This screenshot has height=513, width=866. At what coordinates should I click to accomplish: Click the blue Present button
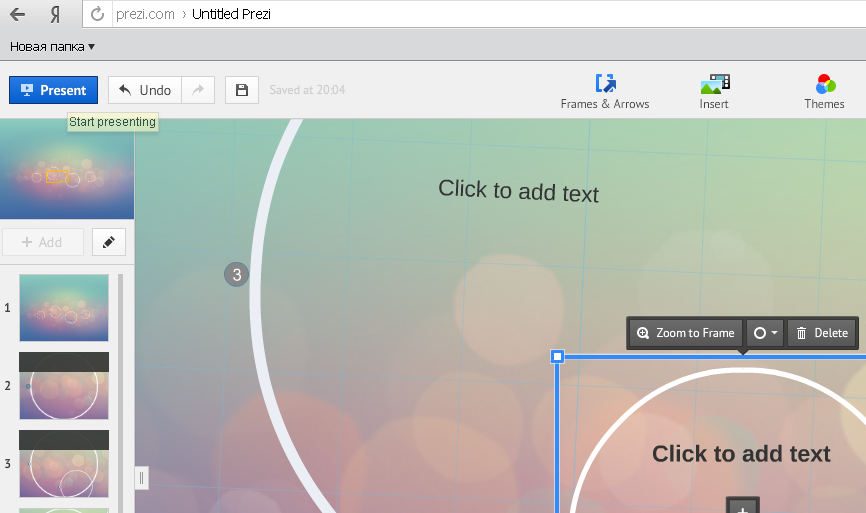click(x=54, y=90)
